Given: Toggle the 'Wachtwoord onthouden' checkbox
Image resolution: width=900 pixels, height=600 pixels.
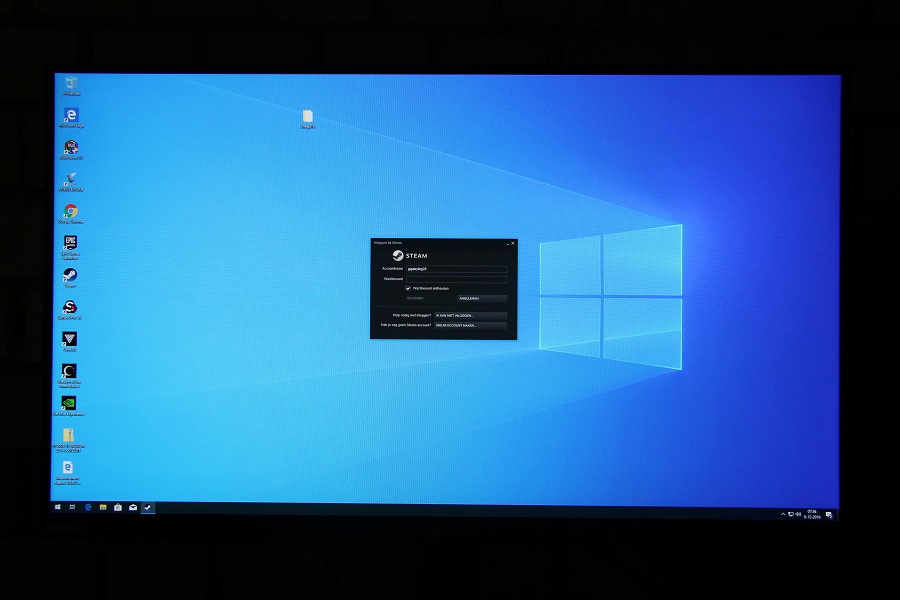Looking at the screenshot, I should pos(408,288).
